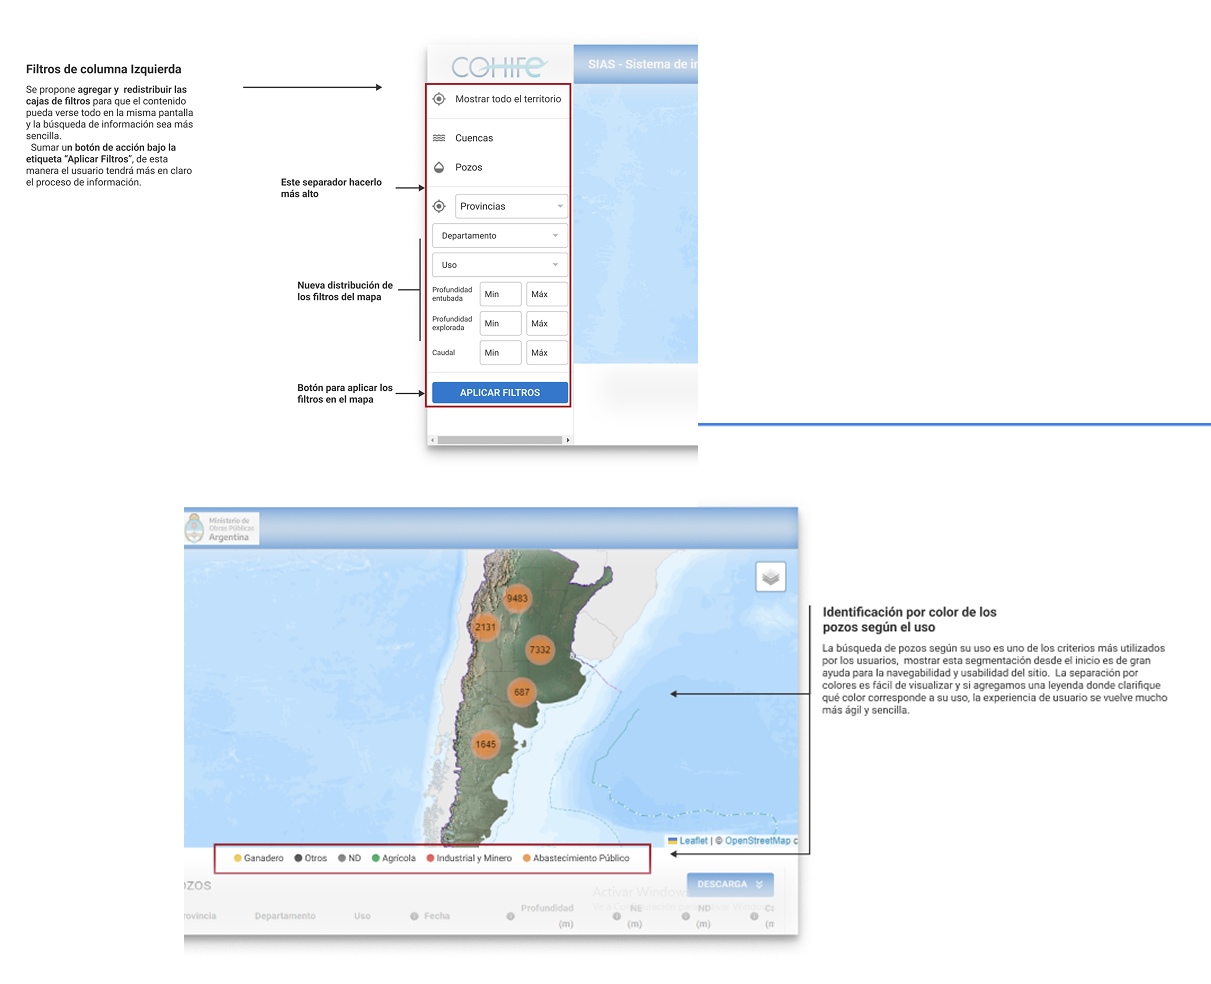
Task: Click the Máx field for Caudal
Action: [546, 352]
